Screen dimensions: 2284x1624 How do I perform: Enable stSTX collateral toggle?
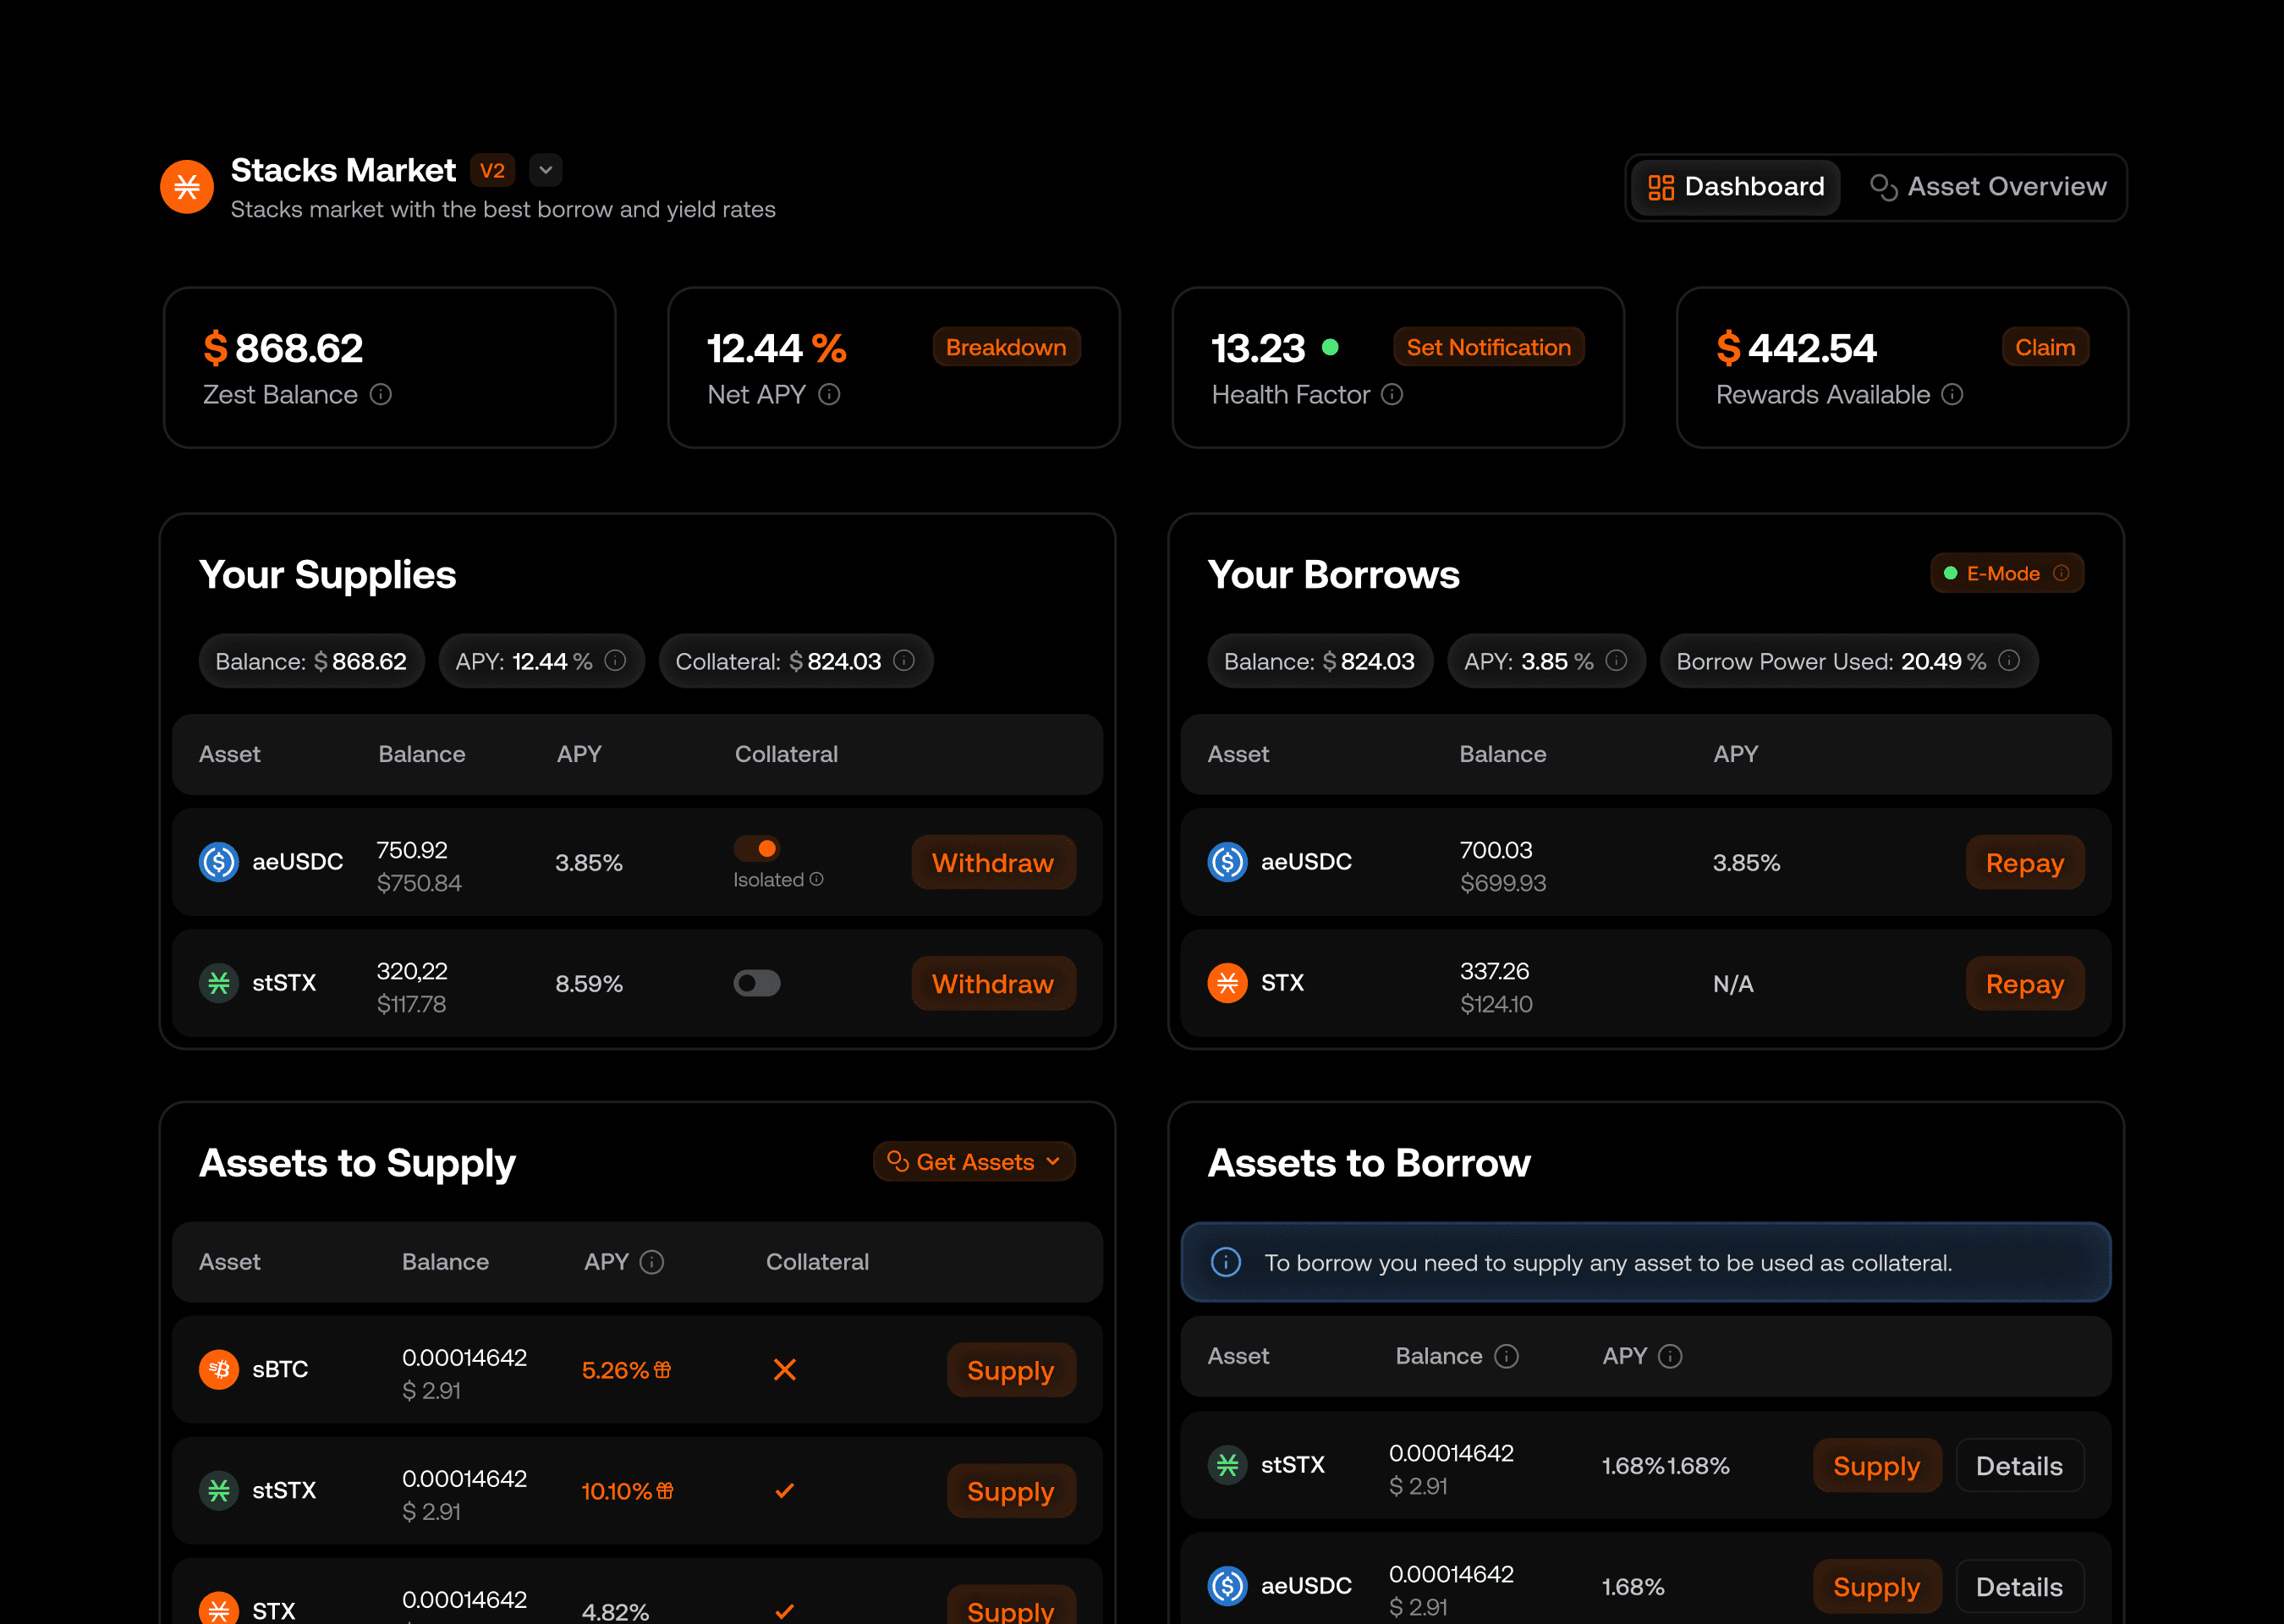[757, 983]
